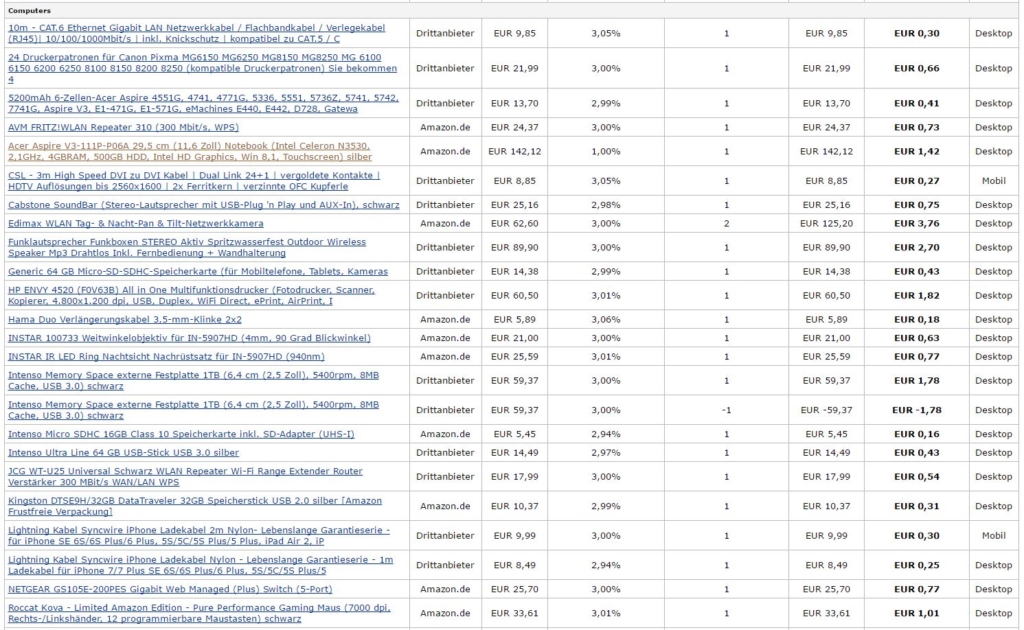
Task: Select EUR 125,20 revenue in the Edimax row
Action: coord(826,223)
